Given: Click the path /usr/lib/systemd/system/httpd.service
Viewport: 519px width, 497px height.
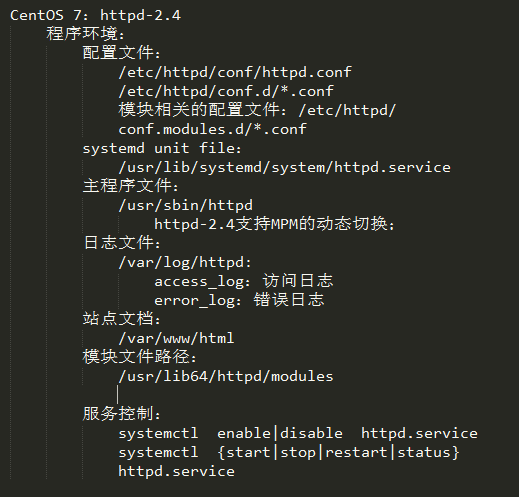Looking at the screenshot, I should [285, 167].
